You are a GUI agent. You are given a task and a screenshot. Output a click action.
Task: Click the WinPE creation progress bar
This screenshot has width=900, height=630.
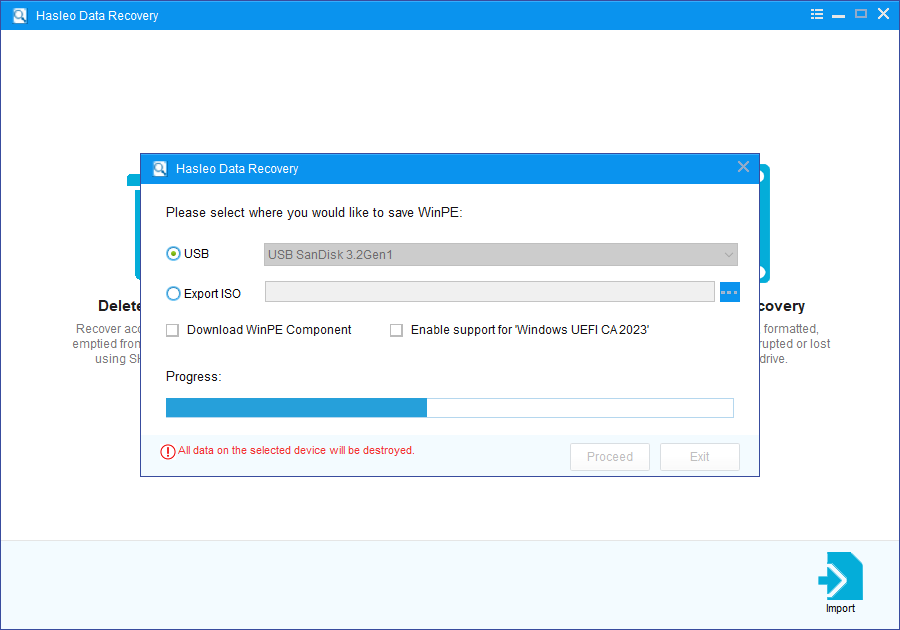449,407
